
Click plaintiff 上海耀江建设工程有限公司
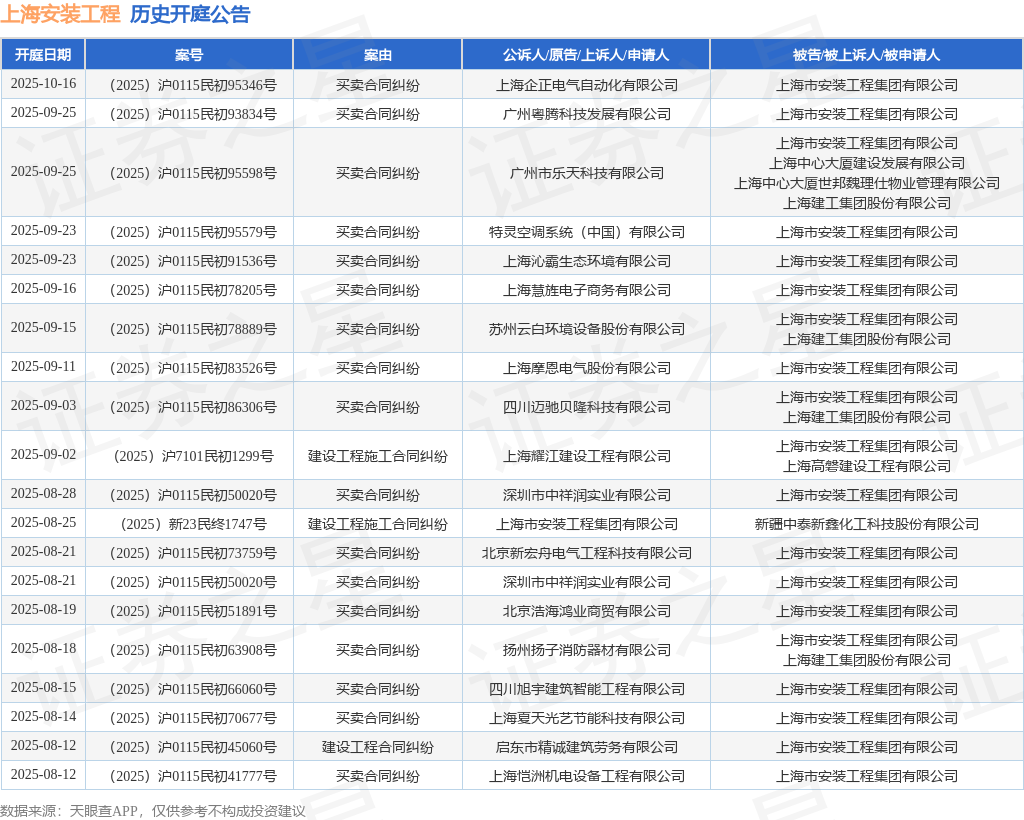point(586,456)
